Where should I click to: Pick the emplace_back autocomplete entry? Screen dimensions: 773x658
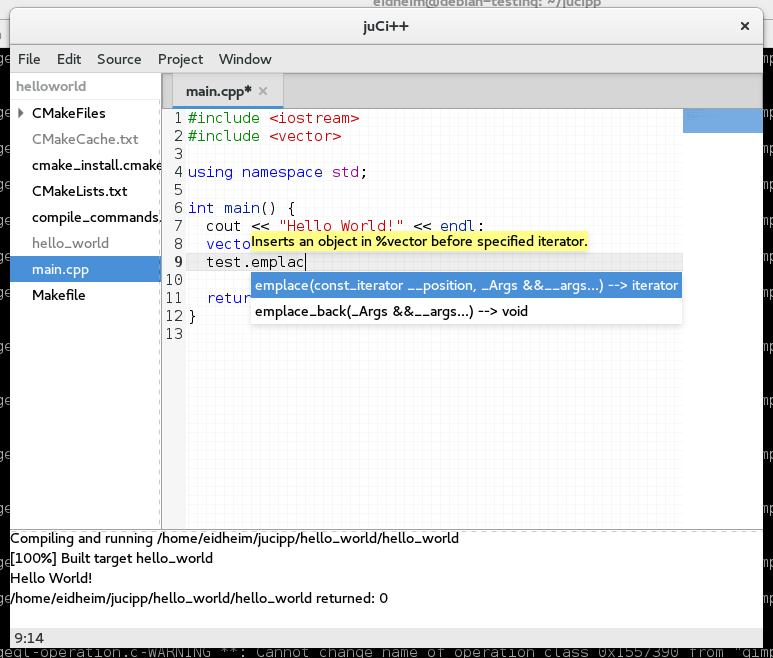click(391, 312)
